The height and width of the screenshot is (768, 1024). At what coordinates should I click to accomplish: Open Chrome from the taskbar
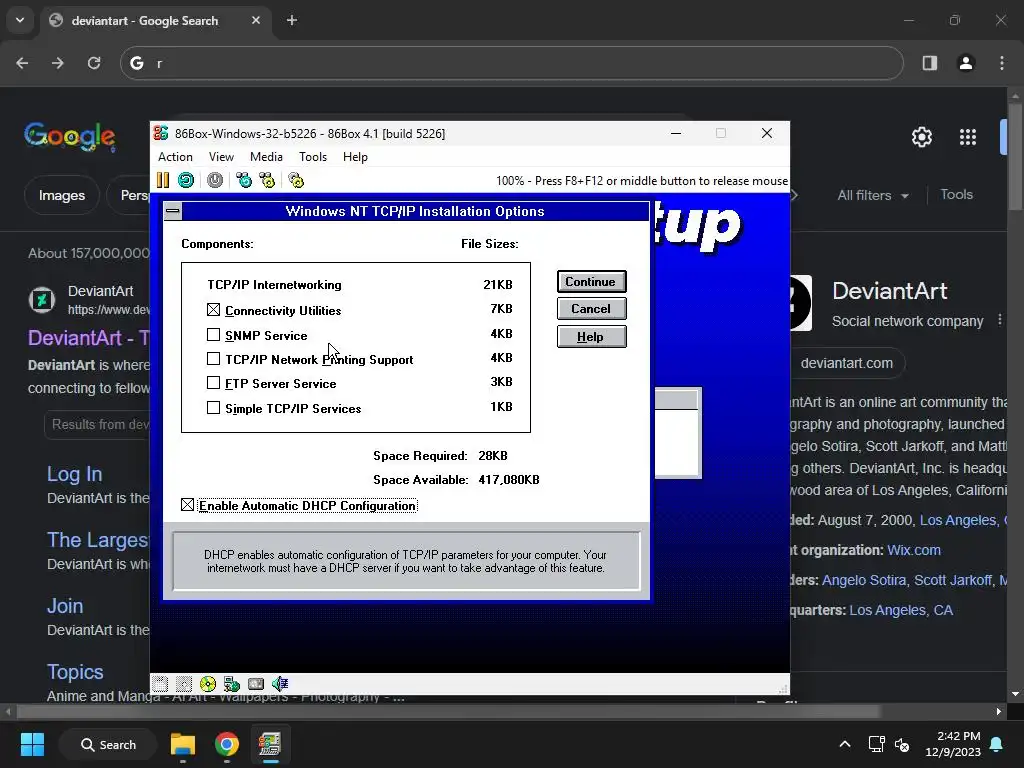227,744
